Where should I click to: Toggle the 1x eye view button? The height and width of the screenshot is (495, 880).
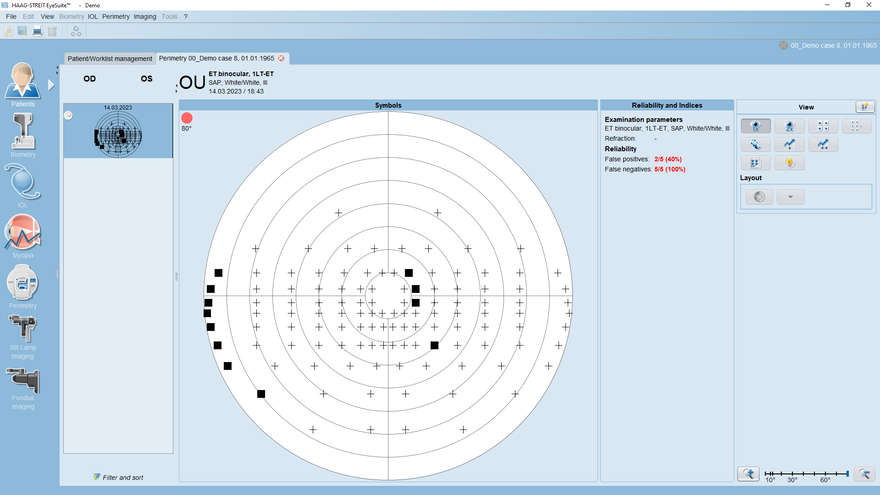755,126
